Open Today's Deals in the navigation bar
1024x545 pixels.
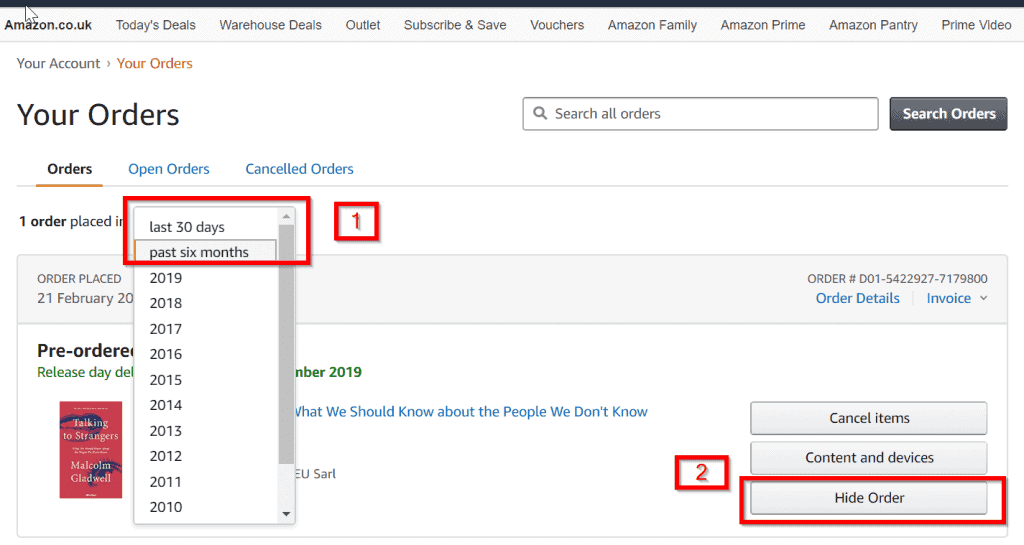[155, 25]
